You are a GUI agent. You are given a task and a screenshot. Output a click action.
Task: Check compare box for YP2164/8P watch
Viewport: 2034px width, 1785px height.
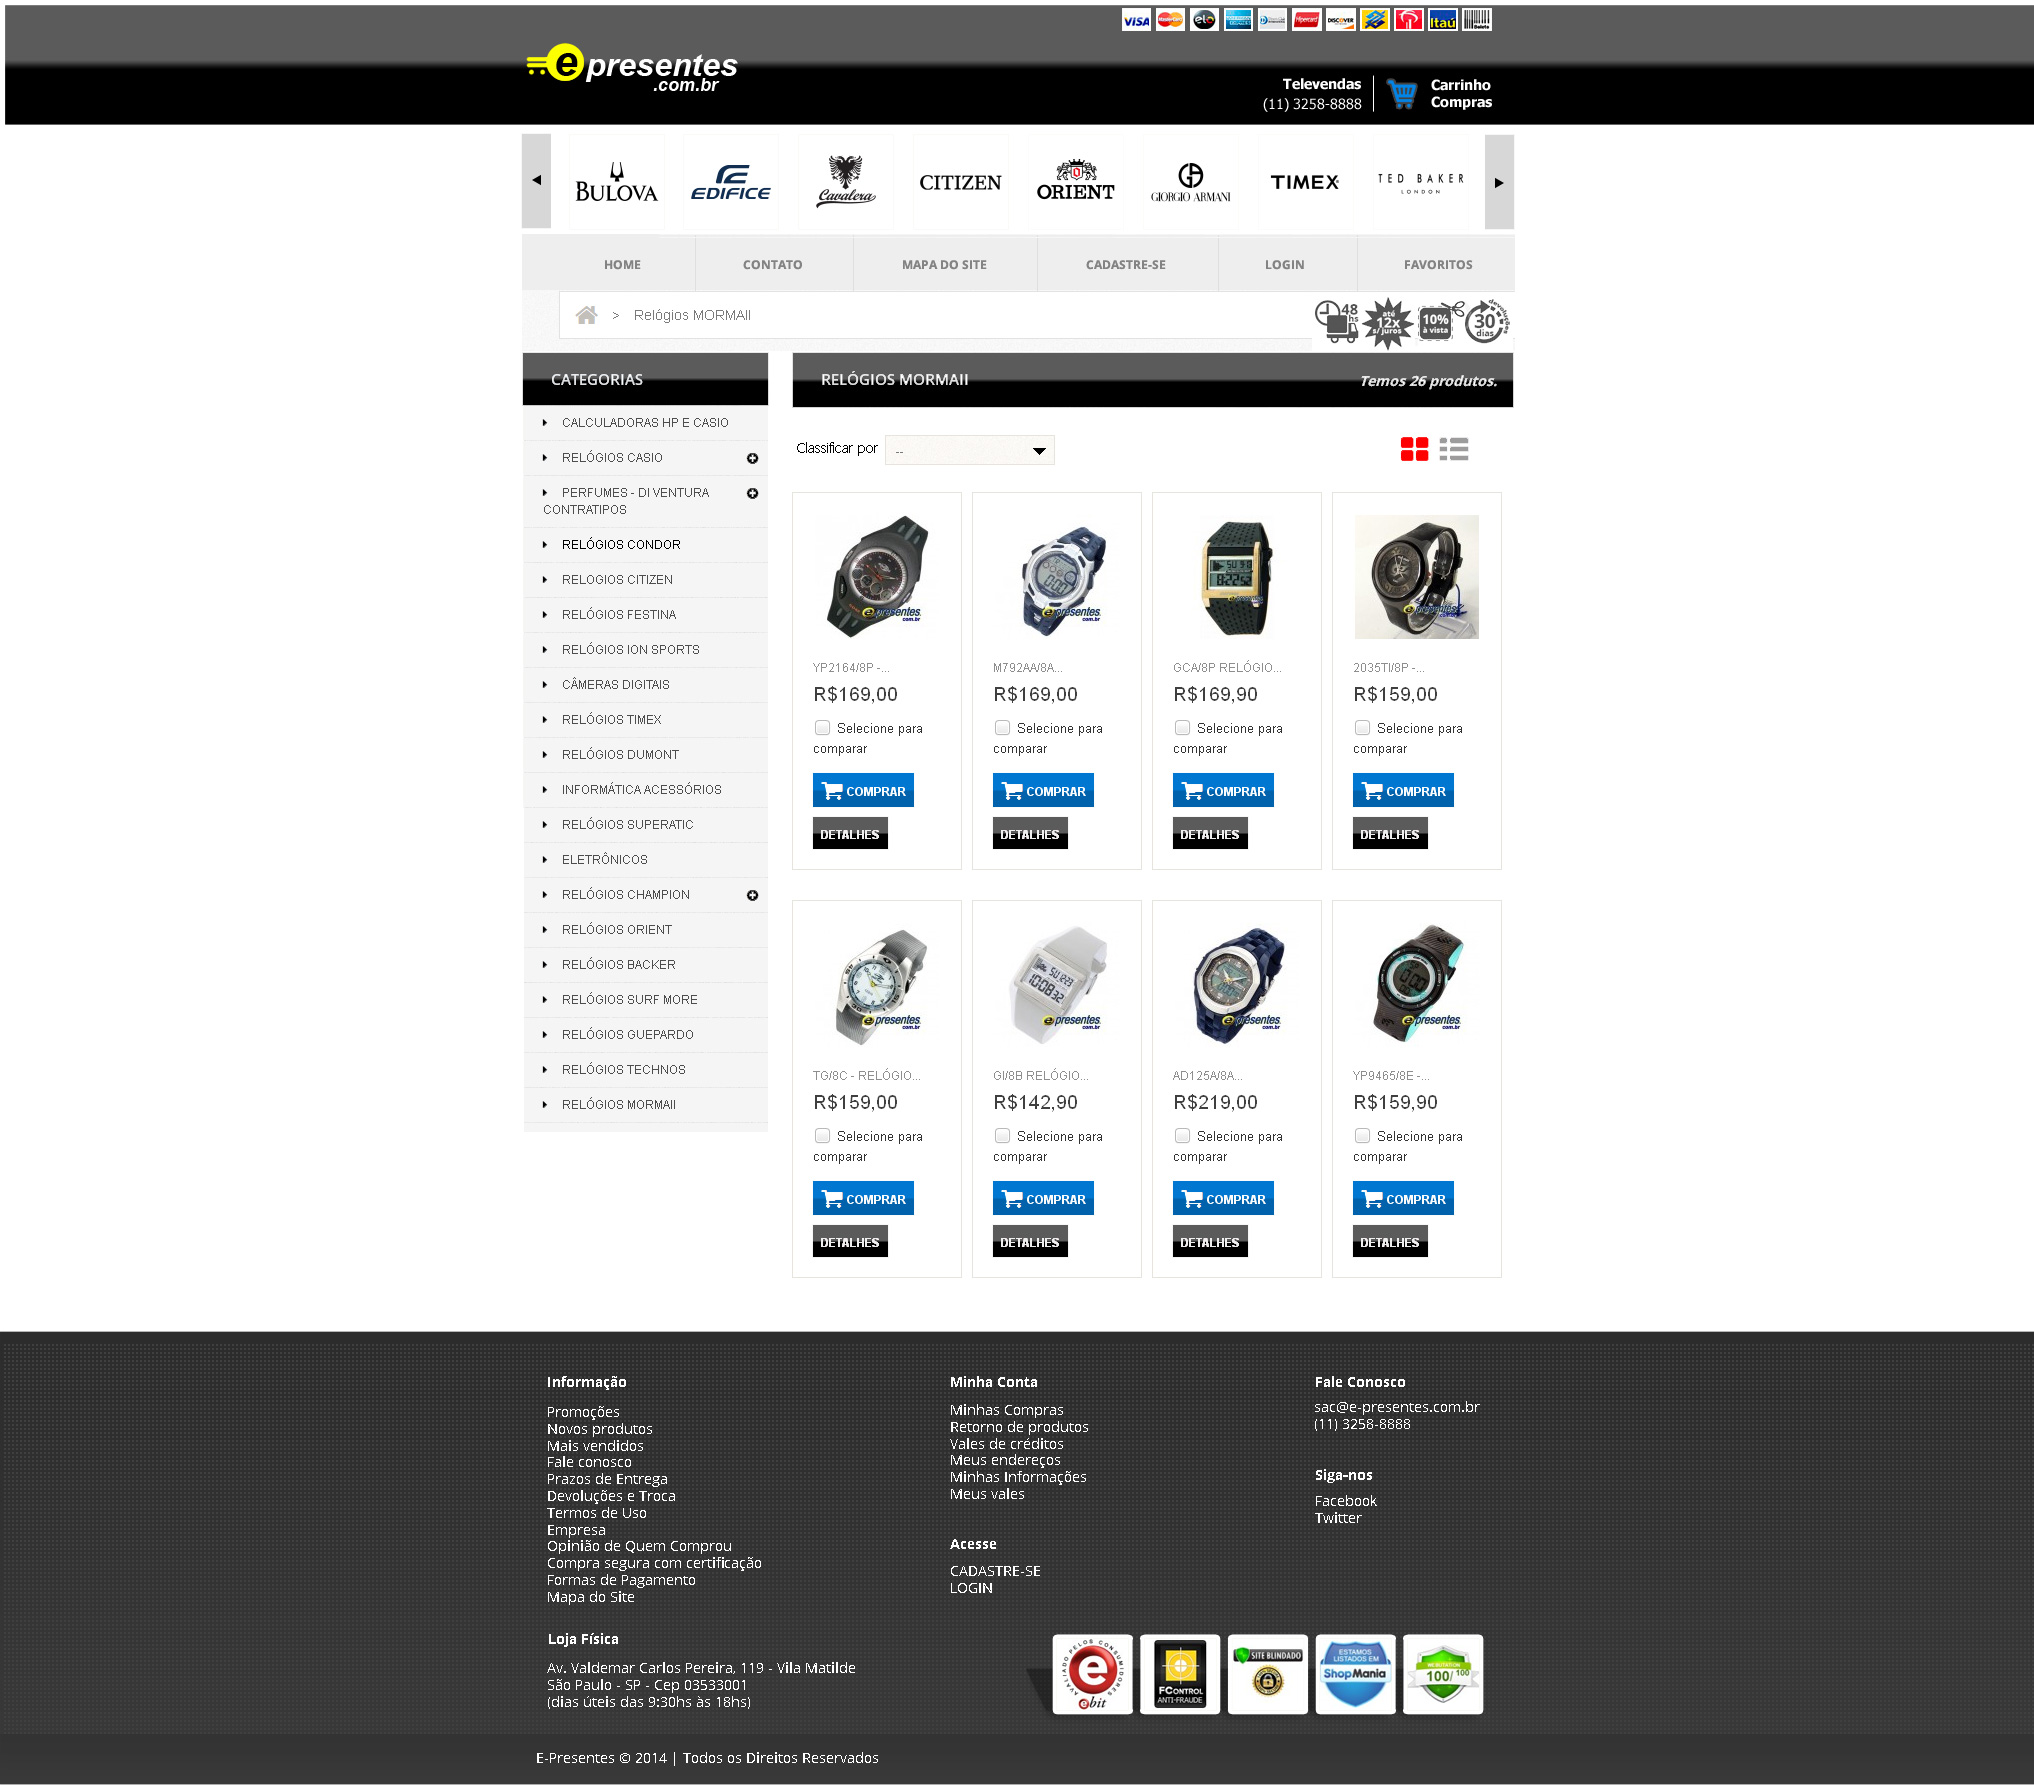(x=822, y=728)
